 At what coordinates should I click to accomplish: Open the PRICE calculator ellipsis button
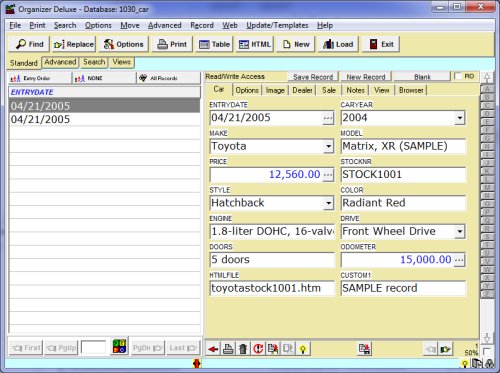tap(328, 175)
